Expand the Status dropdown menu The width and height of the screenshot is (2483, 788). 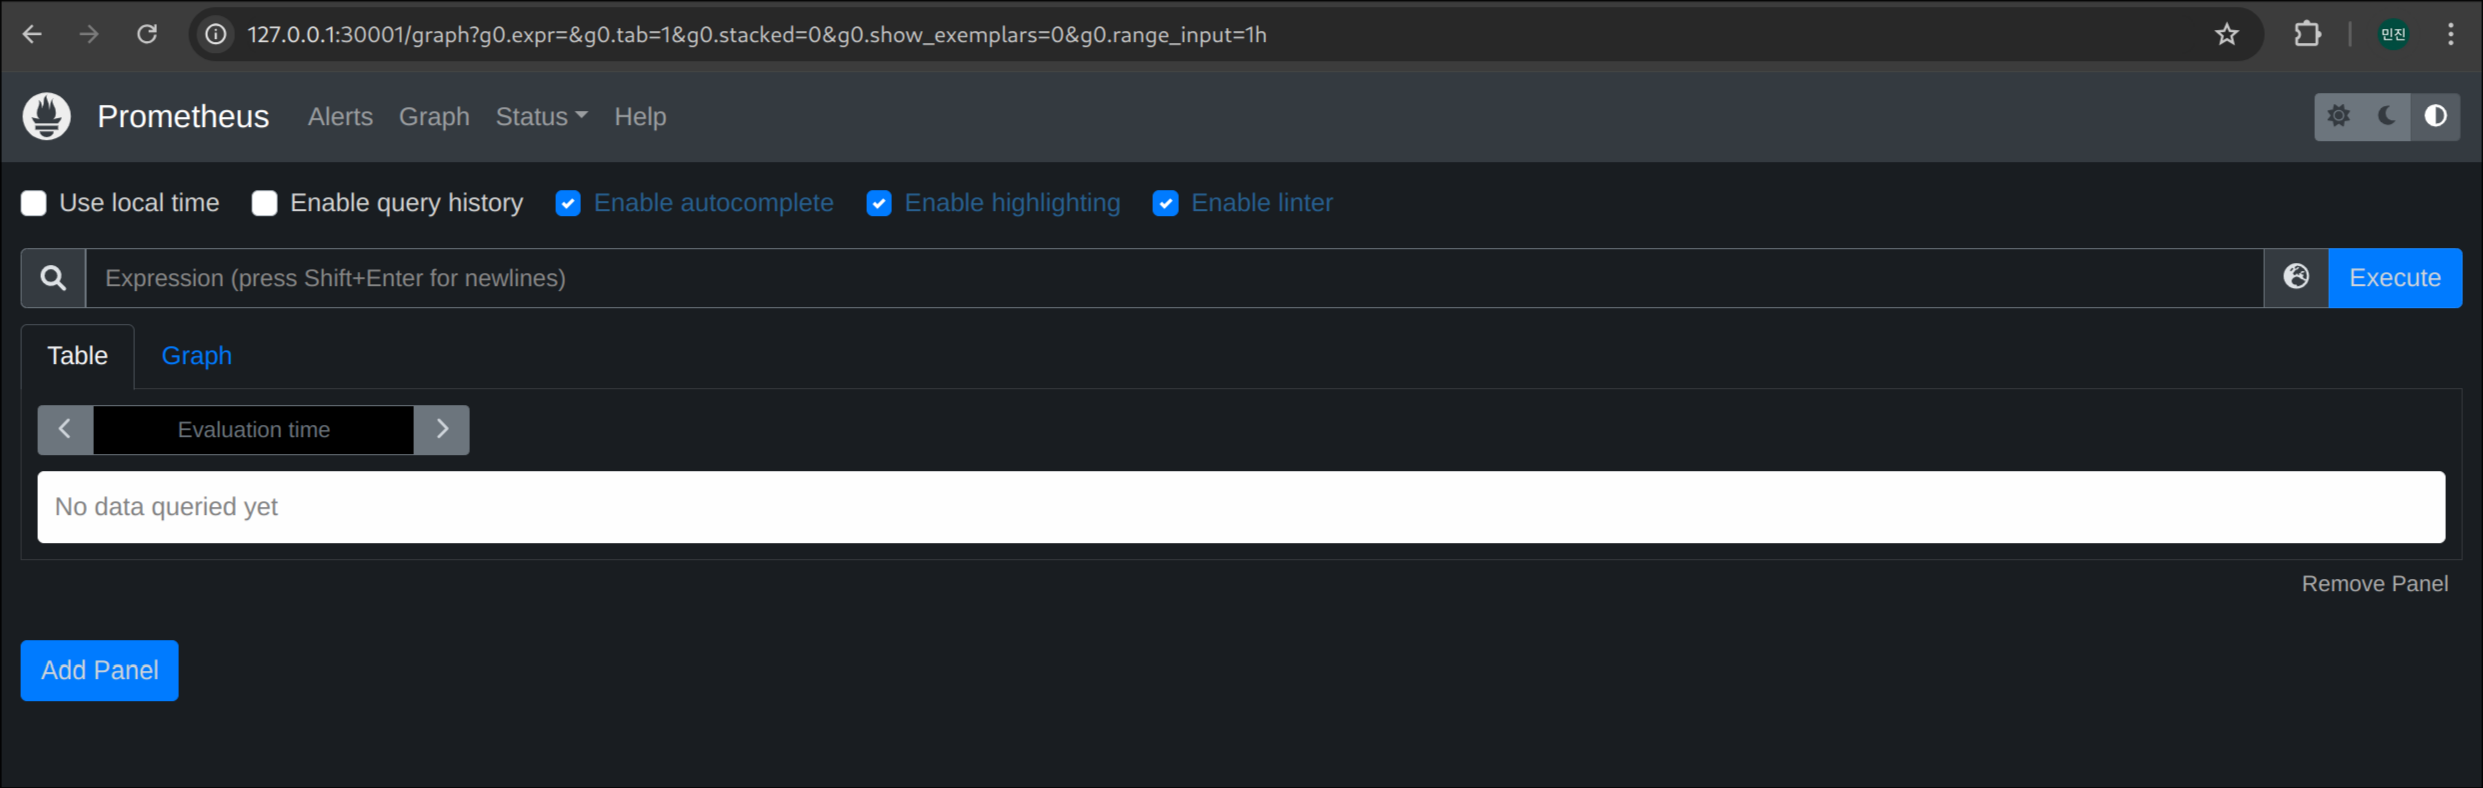pos(542,117)
